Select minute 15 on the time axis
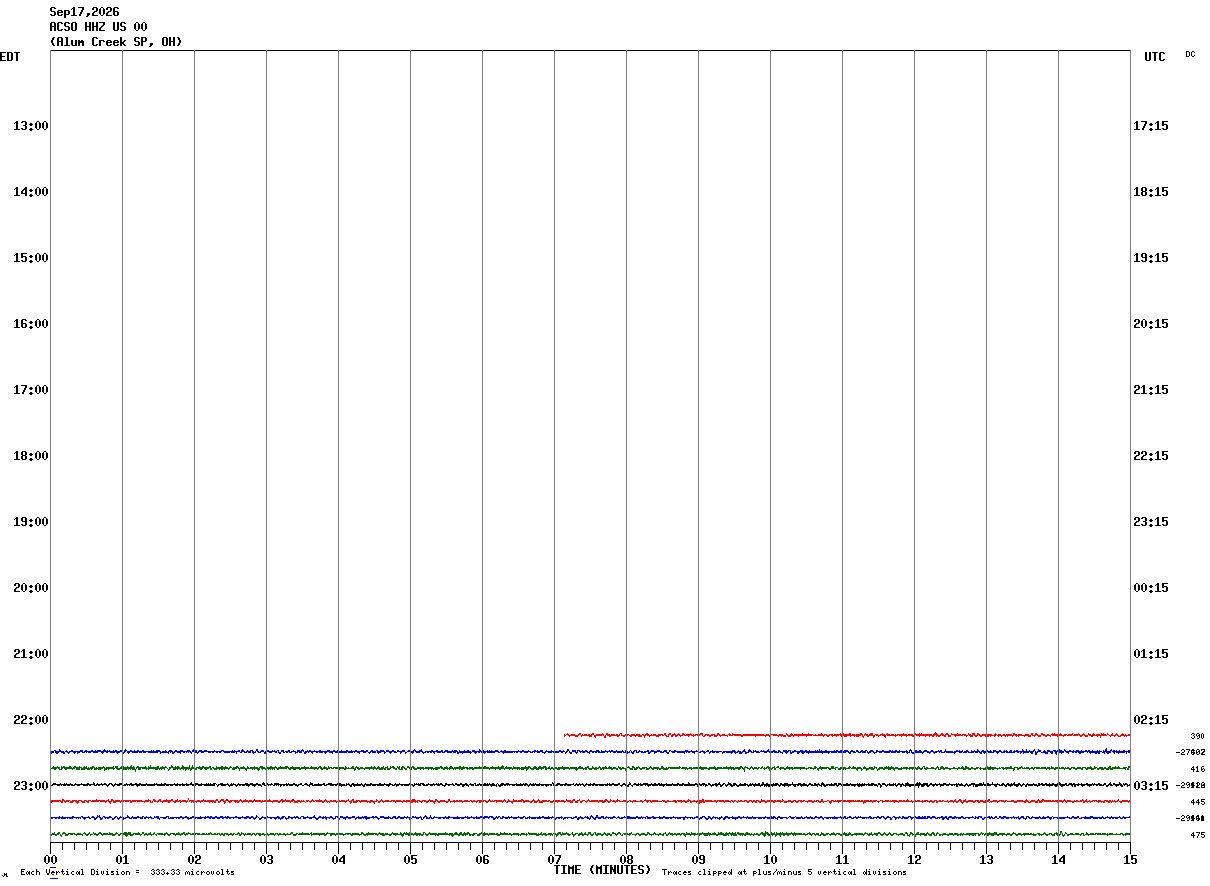 [1130, 860]
